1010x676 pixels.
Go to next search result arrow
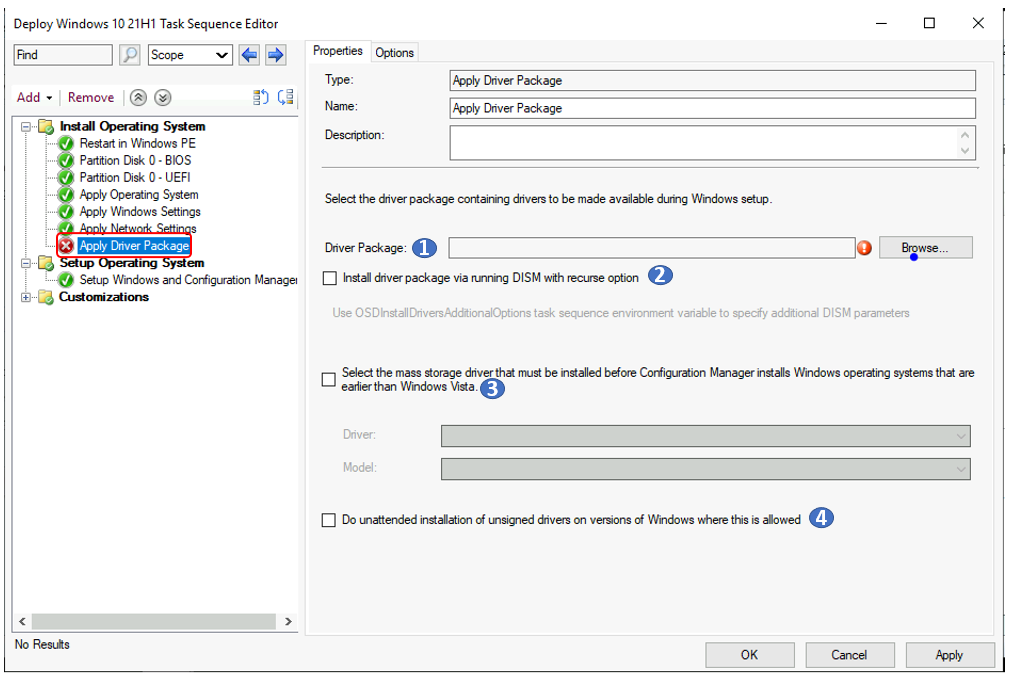(x=275, y=55)
